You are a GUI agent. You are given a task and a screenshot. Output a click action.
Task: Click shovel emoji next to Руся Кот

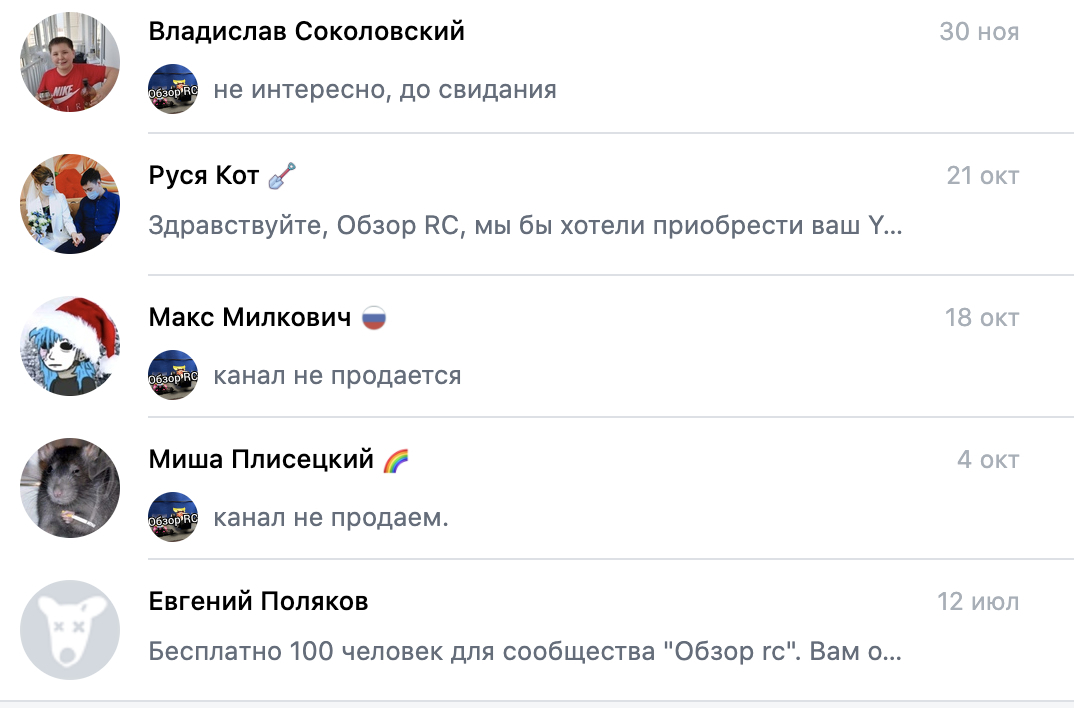pos(283,176)
